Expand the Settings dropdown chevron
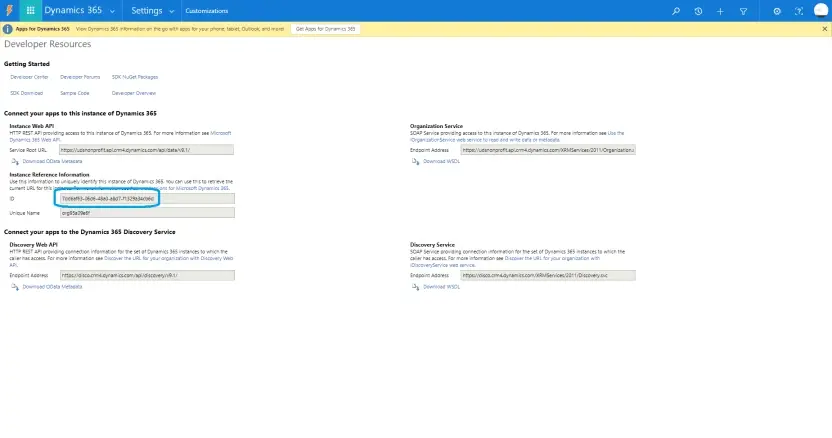832x438 pixels. tap(171, 11)
